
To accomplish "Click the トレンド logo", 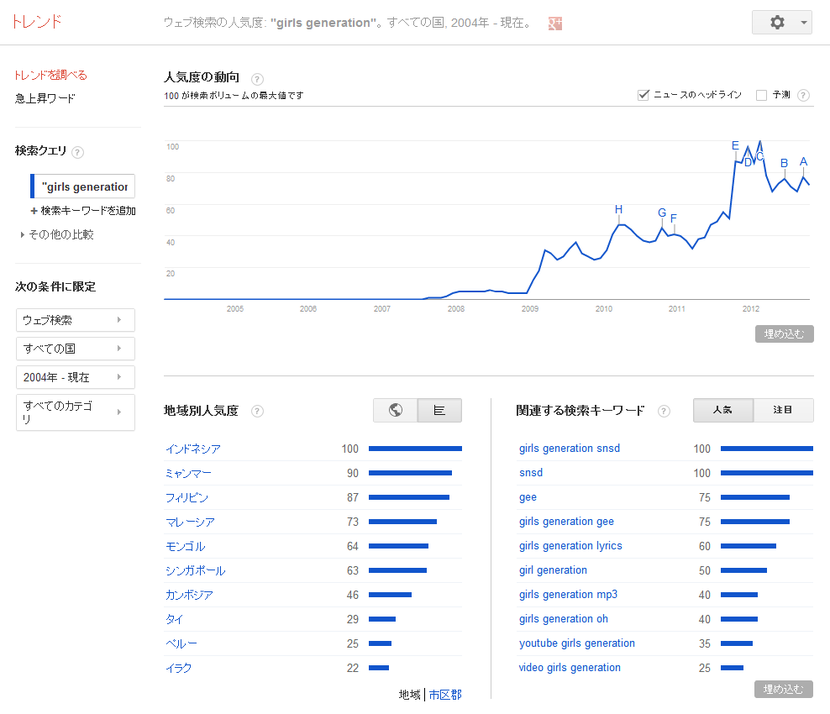I will [x=37, y=22].
